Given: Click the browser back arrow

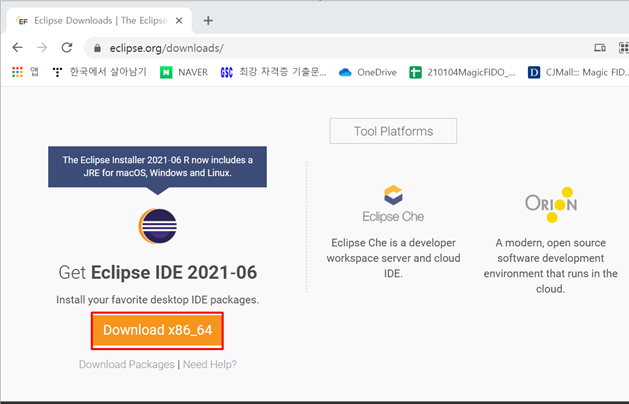Looking at the screenshot, I should pos(17,48).
